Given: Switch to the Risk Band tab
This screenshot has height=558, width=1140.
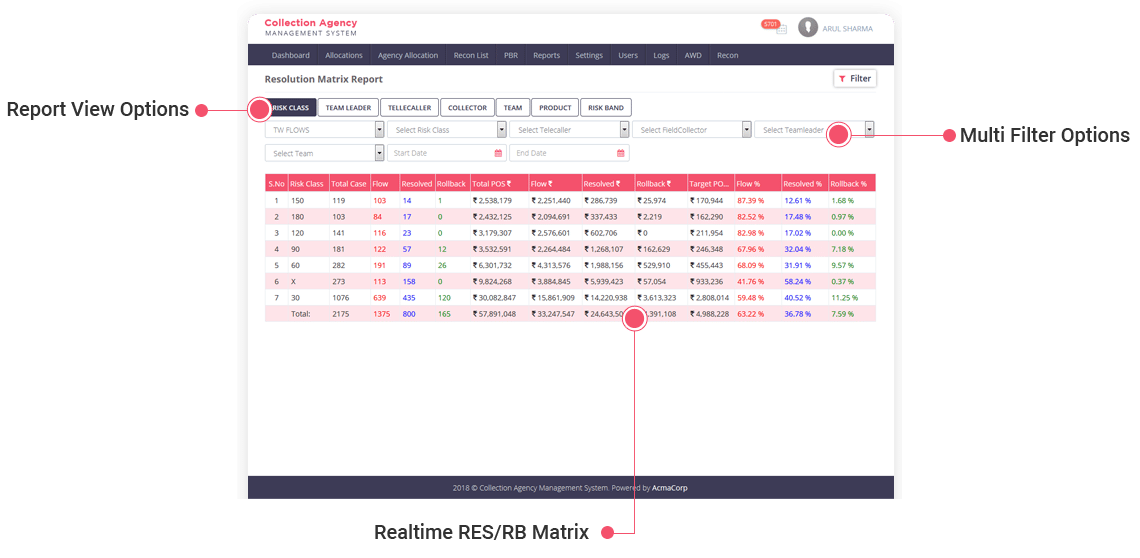Looking at the screenshot, I should click(606, 108).
